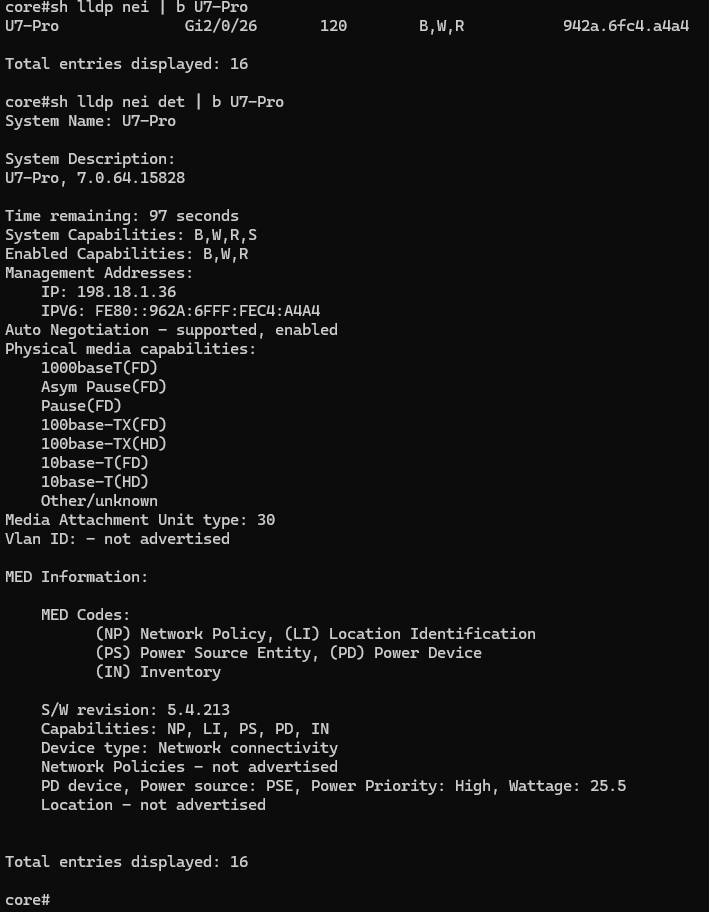
Task: Click the Gi2/0/26 interface text
Action: (220, 26)
